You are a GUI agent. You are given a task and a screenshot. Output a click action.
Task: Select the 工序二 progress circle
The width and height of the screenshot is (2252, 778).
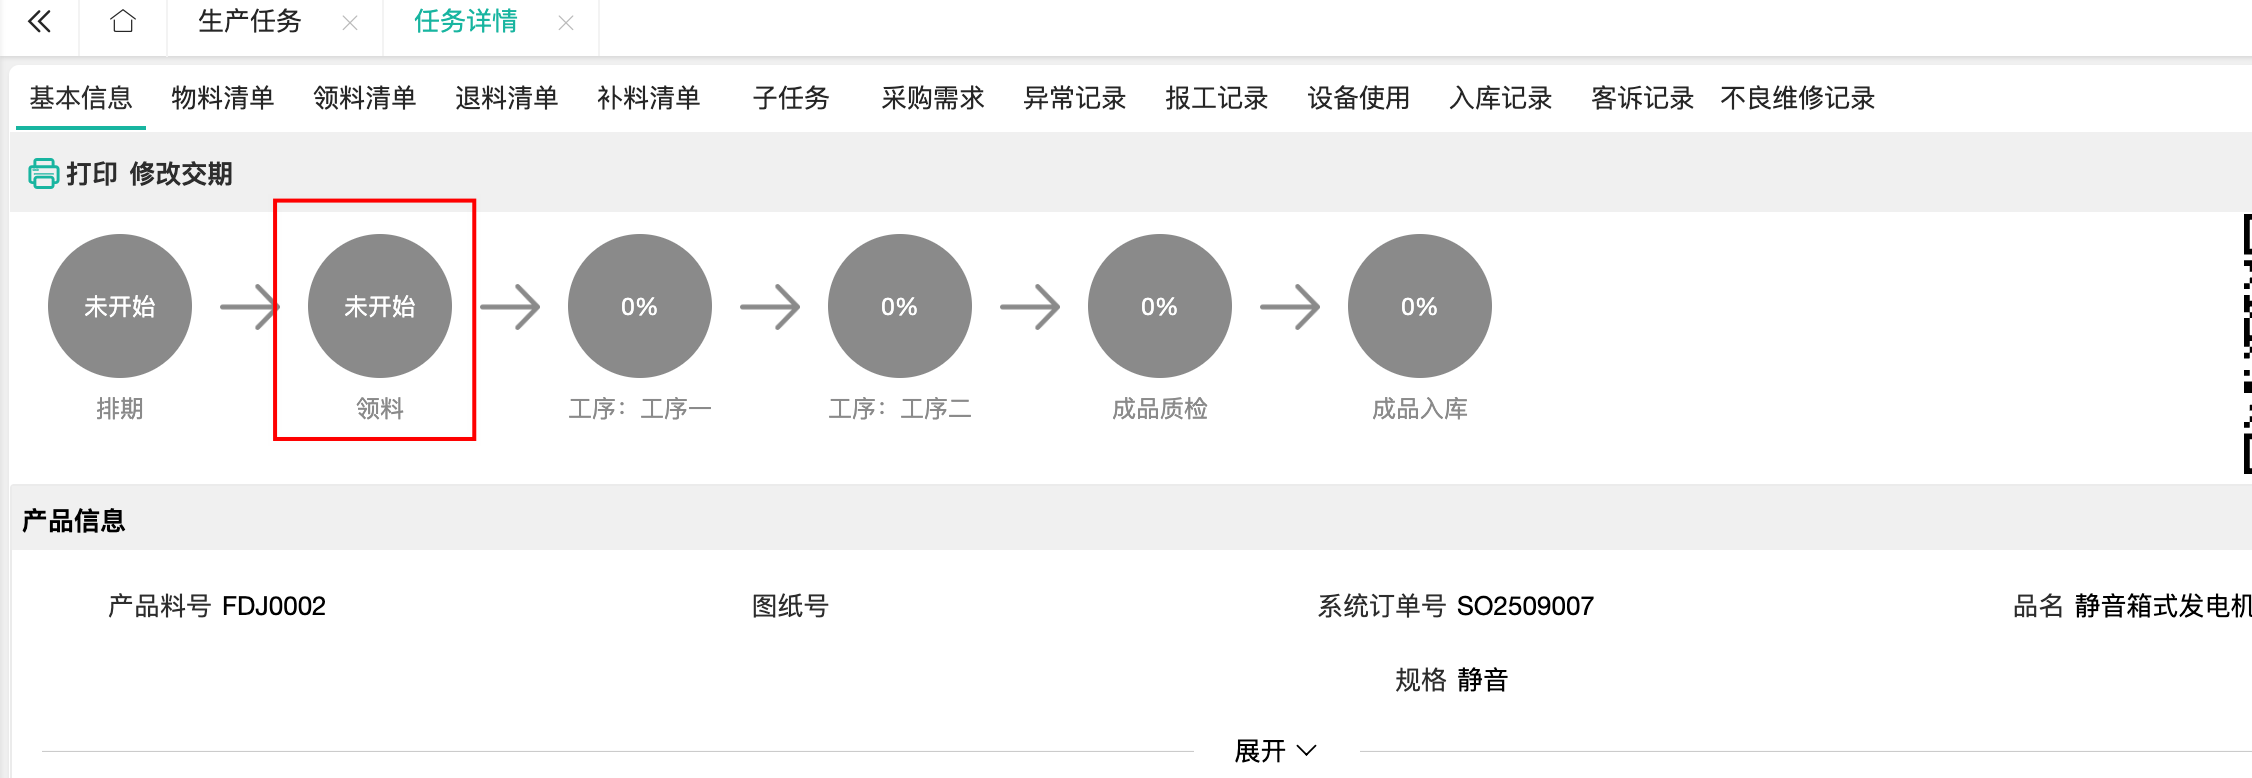[900, 306]
